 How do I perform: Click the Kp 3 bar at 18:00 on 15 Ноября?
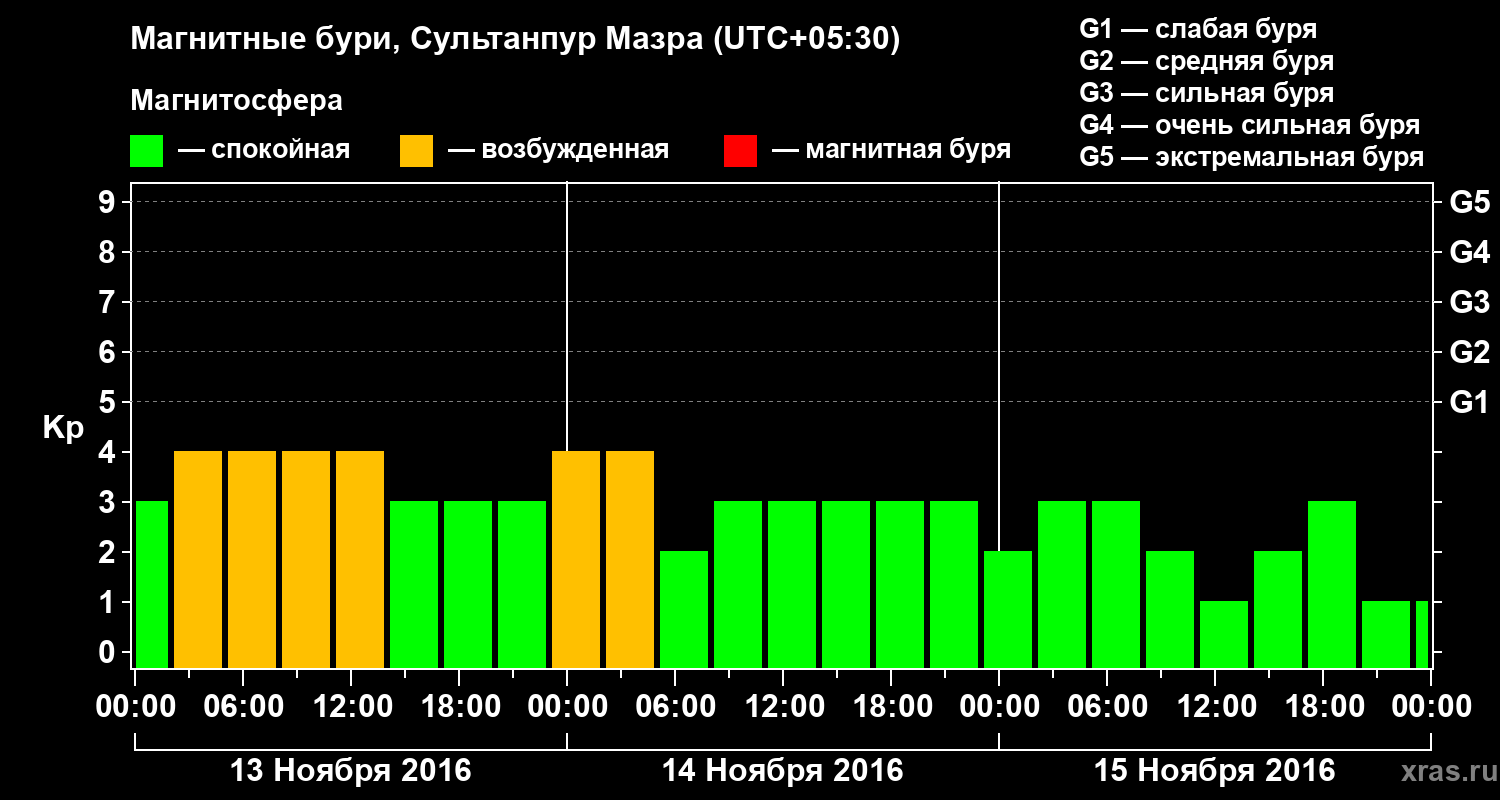1332,584
